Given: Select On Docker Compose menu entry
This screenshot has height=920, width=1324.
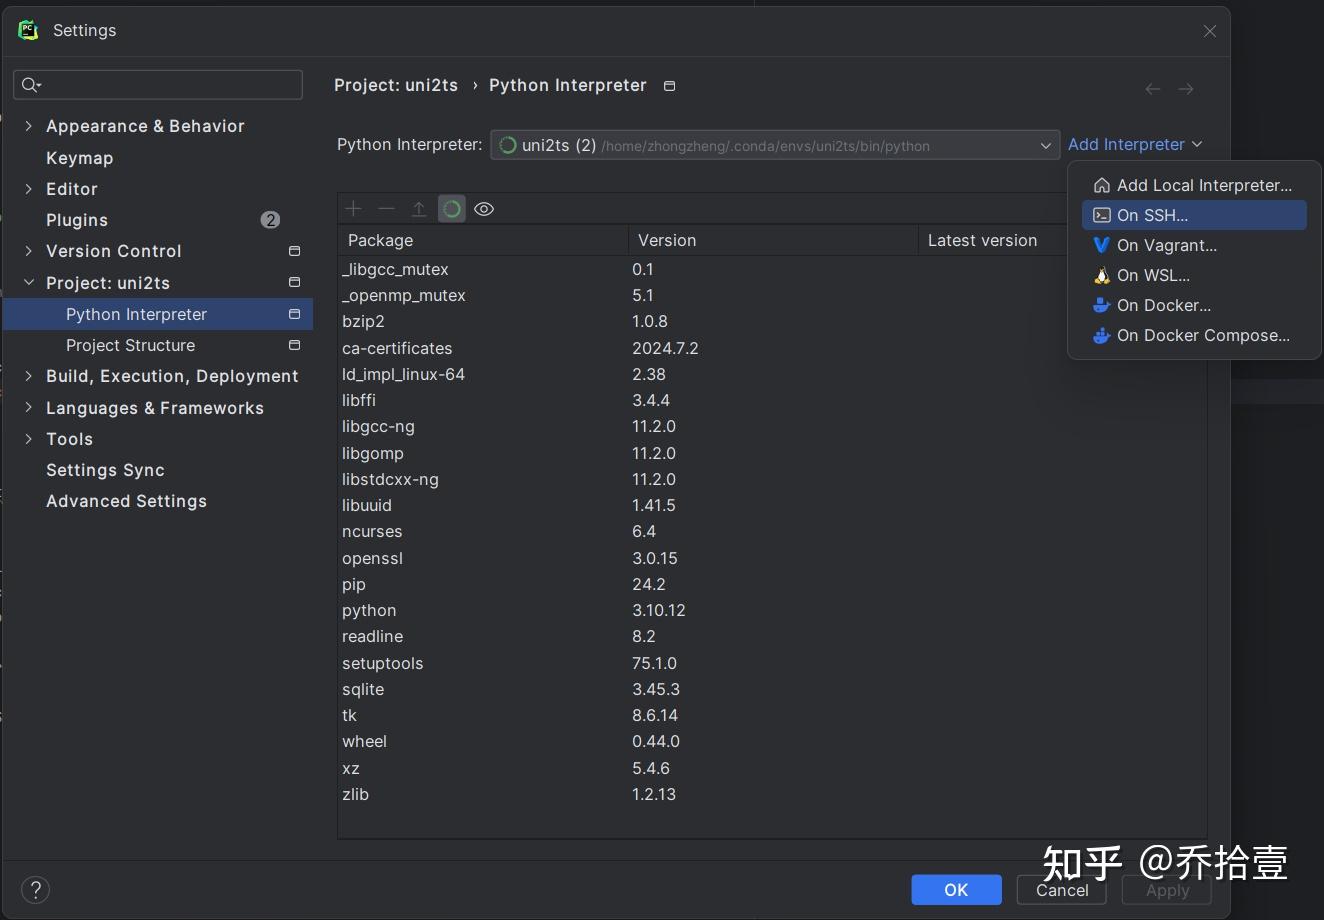Looking at the screenshot, I should click(1202, 336).
